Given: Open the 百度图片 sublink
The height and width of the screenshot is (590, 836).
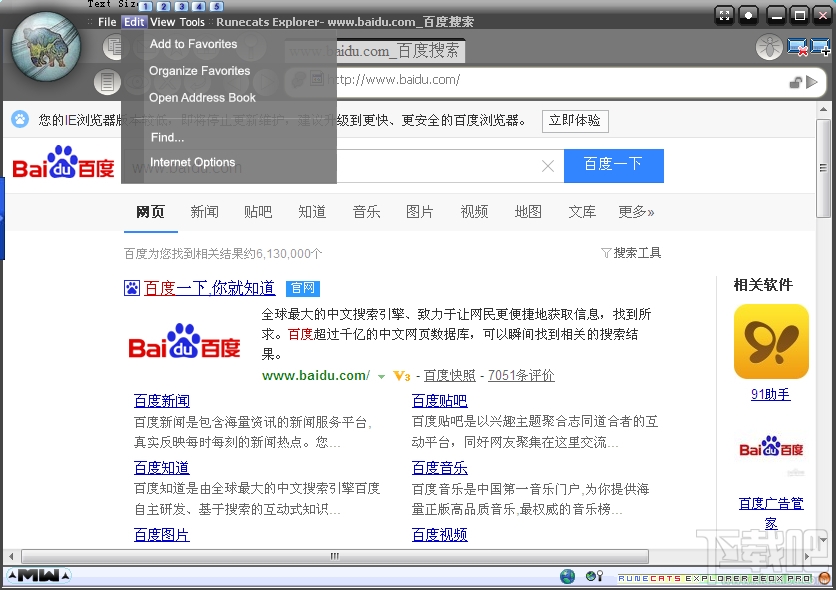Looking at the screenshot, I should (x=162, y=535).
